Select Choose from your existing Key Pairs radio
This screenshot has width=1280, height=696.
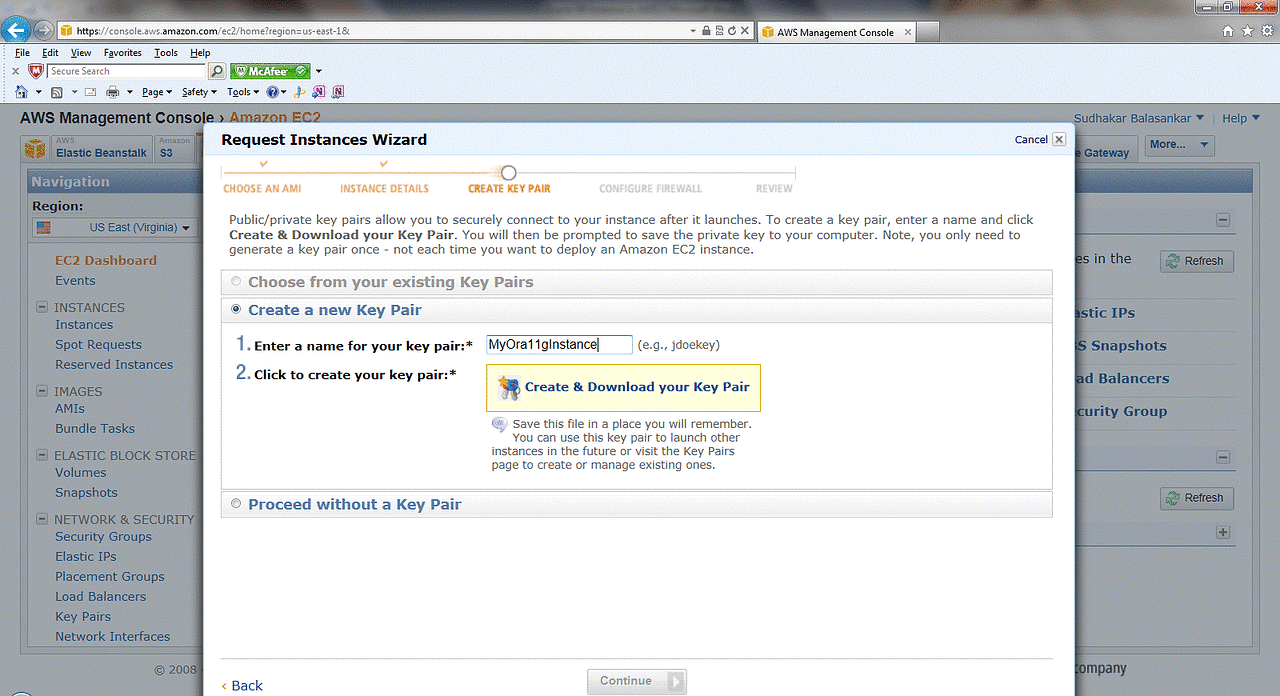pos(236,282)
